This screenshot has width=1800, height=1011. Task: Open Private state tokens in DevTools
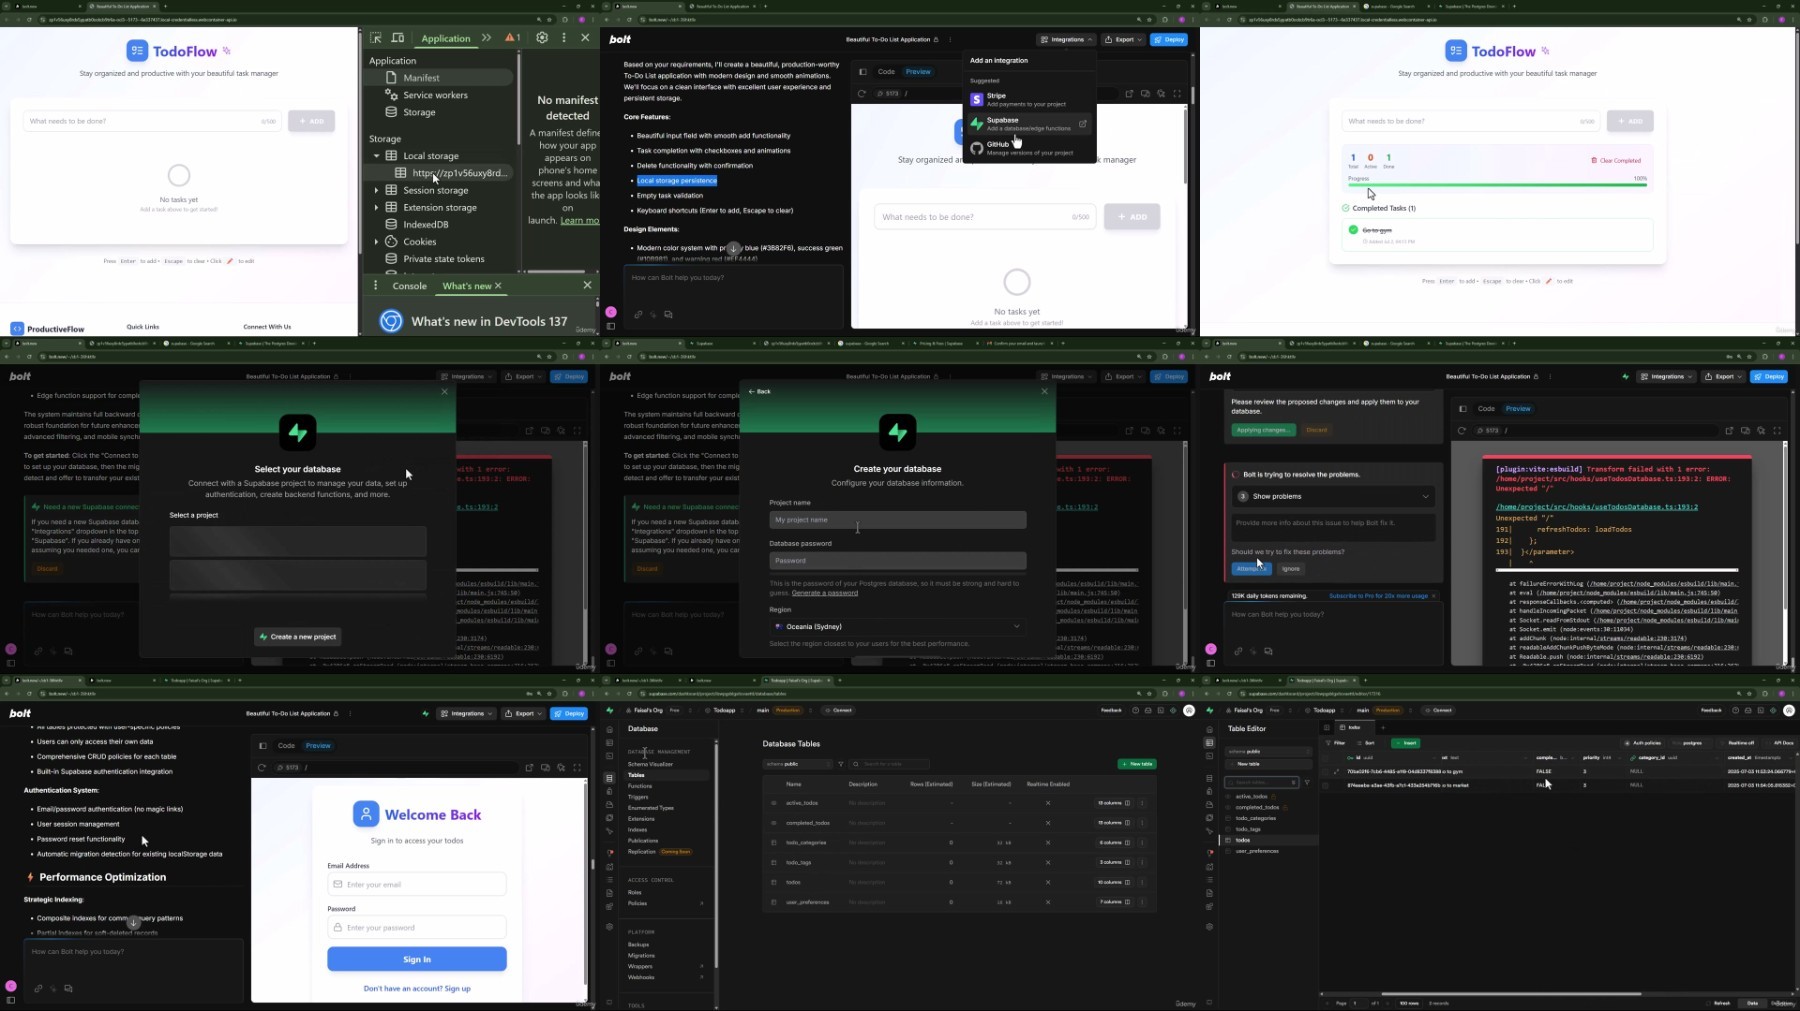pos(443,259)
